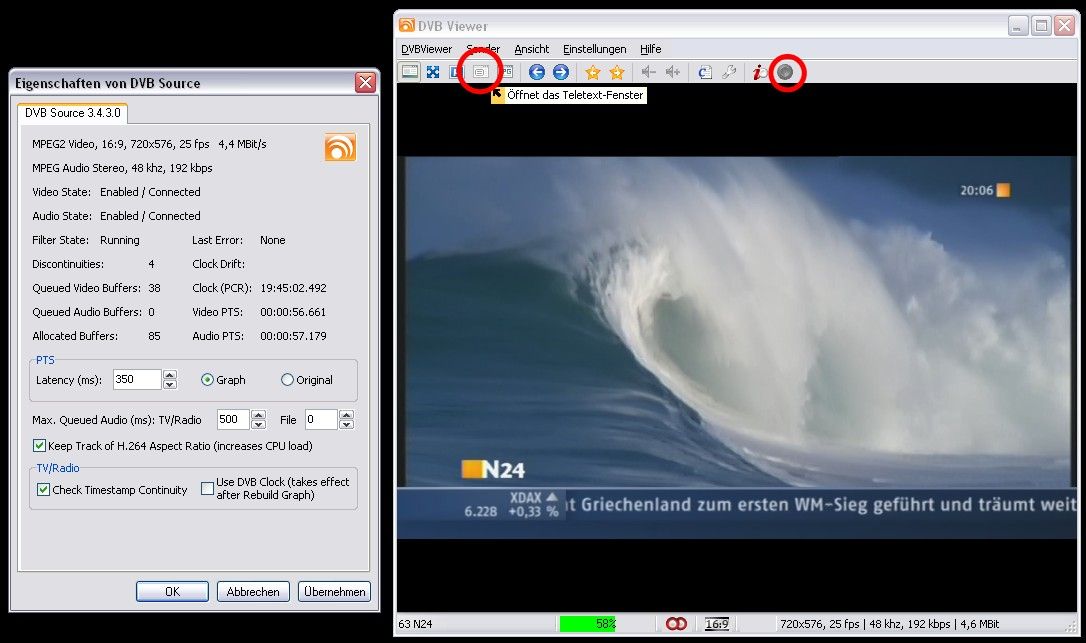Open the Einstellungen menu
This screenshot has height=643, width=1086.
pos(594,49)
